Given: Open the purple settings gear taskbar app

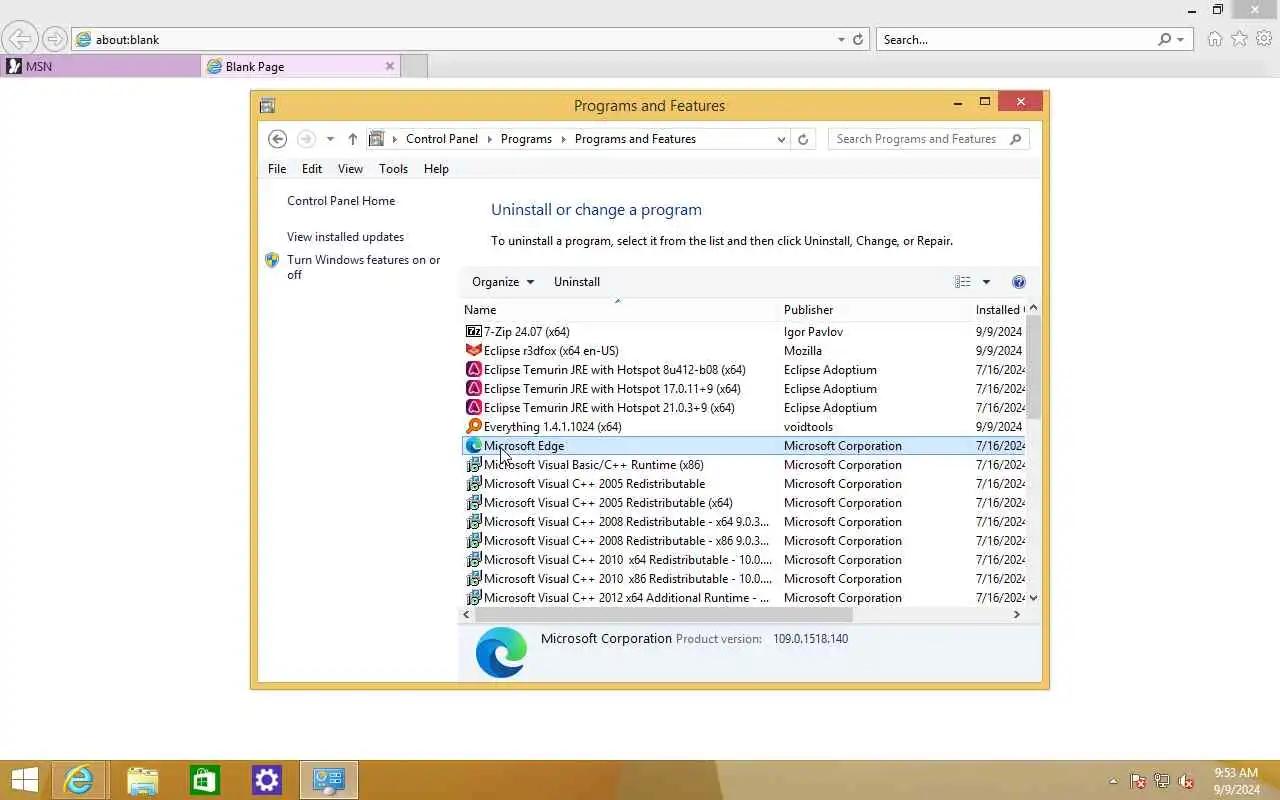Looking at the screenshot, I should [266, 780].
